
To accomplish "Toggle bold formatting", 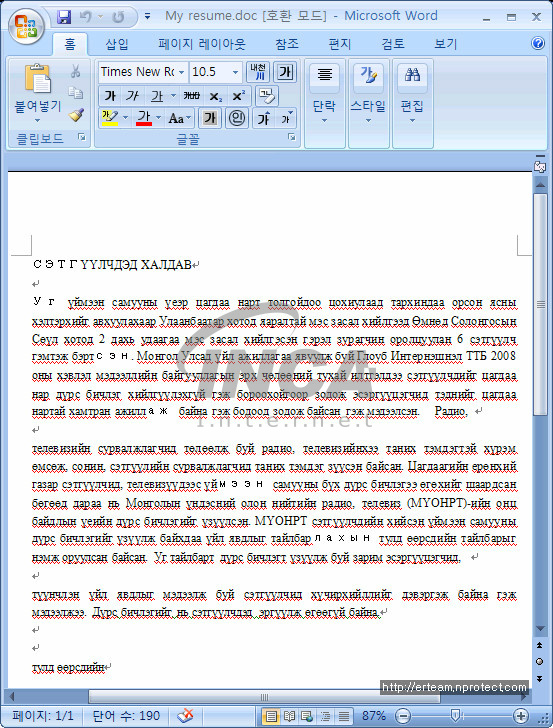I will pos(110,96).
